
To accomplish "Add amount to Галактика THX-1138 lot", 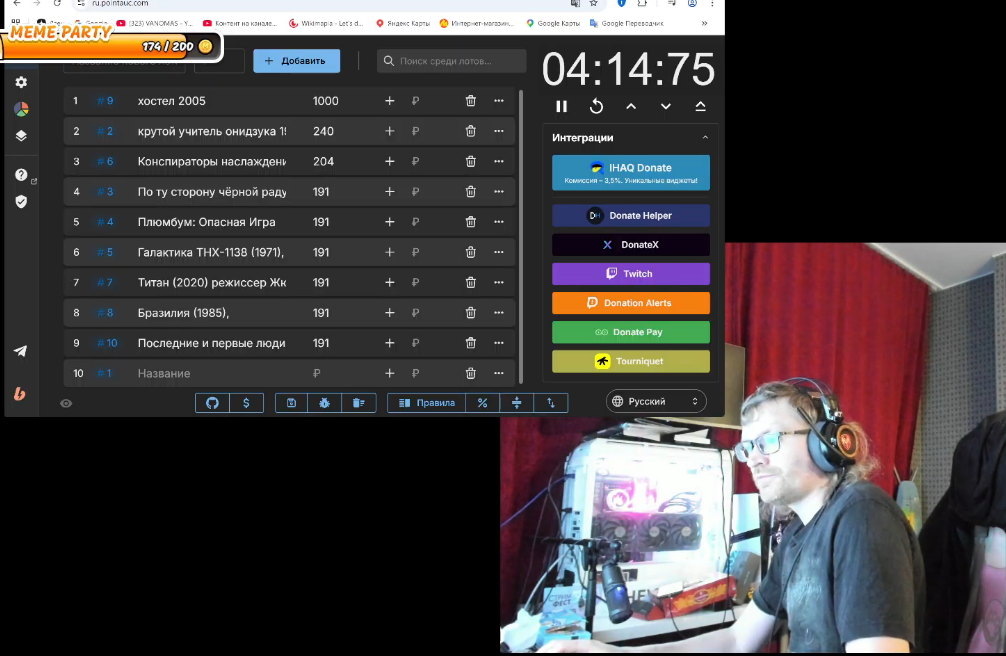I will [x=389, y=252].
